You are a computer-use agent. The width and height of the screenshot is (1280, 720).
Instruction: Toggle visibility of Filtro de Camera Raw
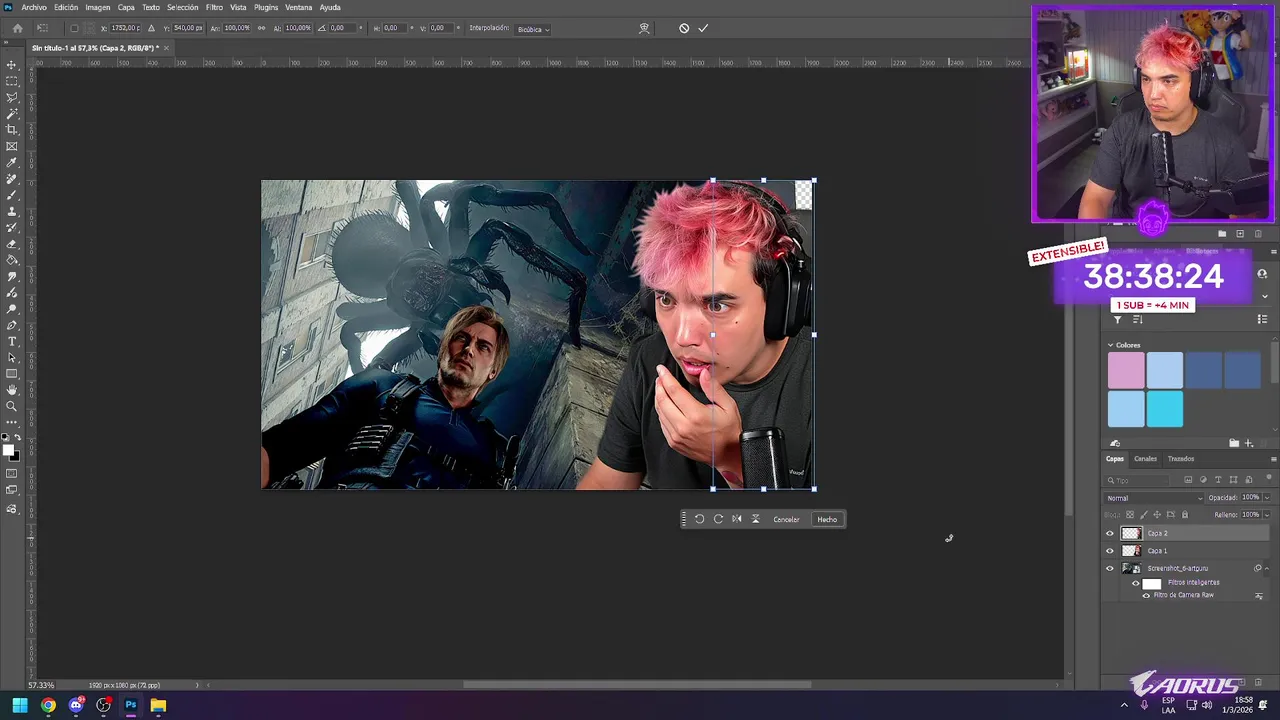(1146, 595)
